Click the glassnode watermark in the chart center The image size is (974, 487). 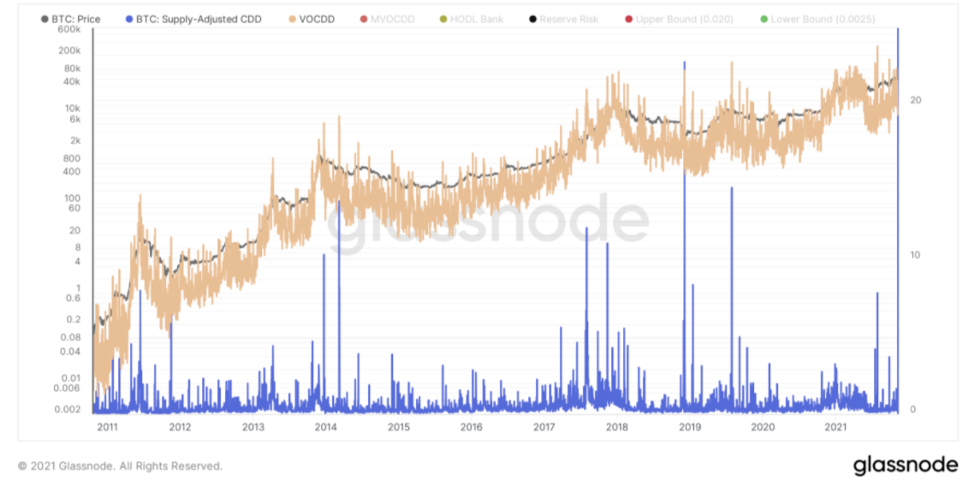pyautogui.click(x=488, y=225)
